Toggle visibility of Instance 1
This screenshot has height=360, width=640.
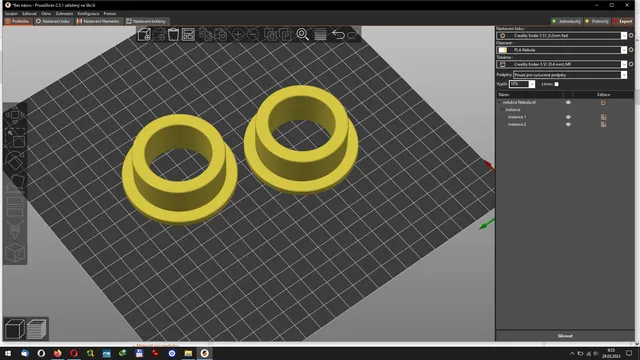point(568,117)
